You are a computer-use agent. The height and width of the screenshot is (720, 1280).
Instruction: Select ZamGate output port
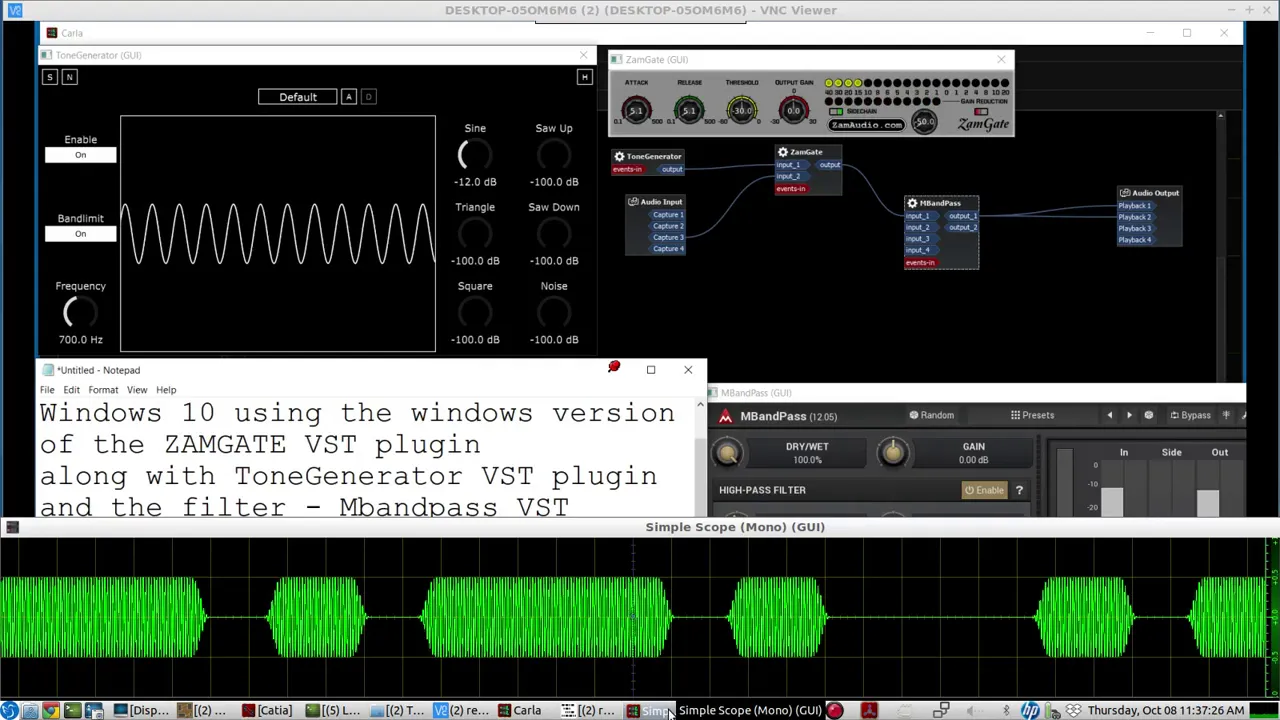pos(829,165)
